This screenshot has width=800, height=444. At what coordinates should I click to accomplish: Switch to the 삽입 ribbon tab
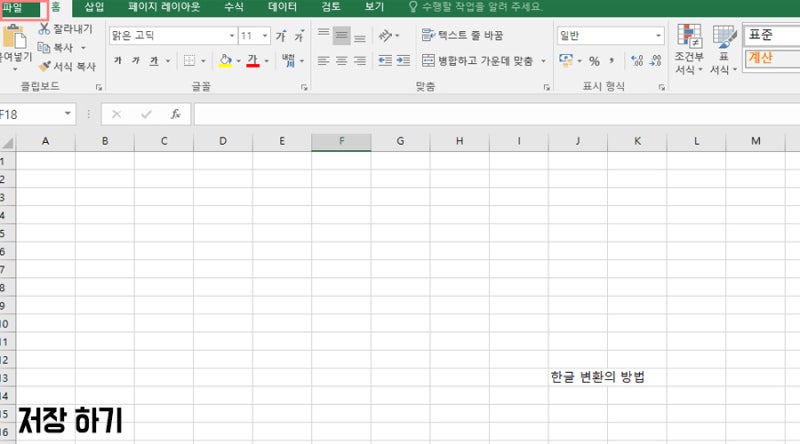[x=94, y=7]
